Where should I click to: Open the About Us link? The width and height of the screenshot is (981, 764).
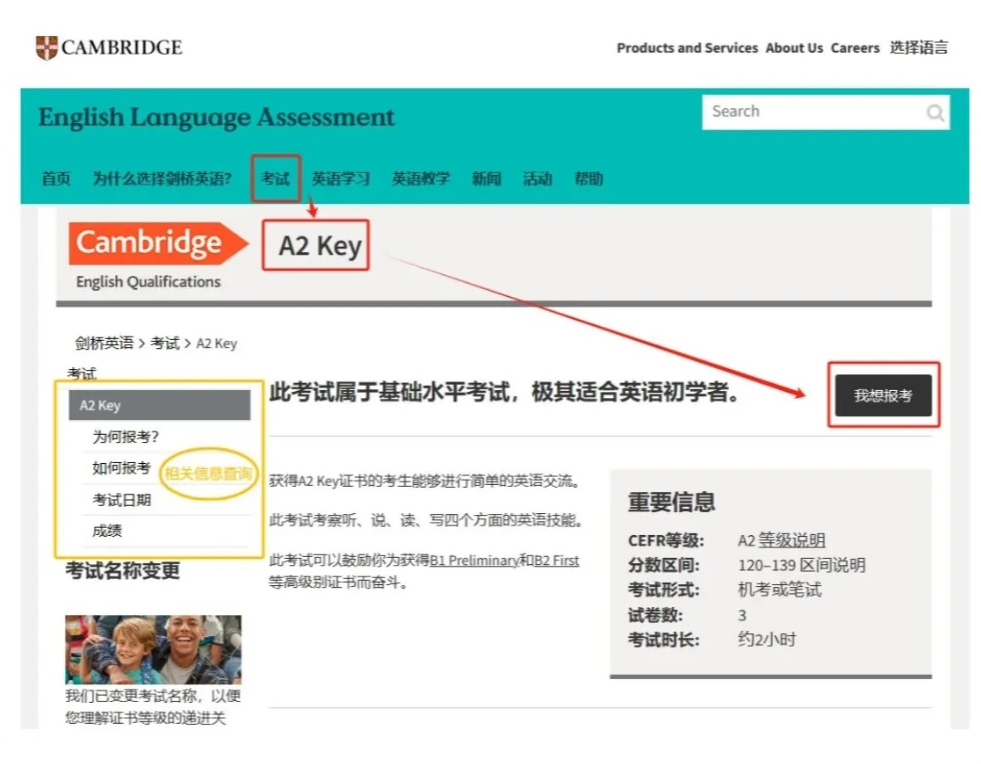[x=794, y=48]
